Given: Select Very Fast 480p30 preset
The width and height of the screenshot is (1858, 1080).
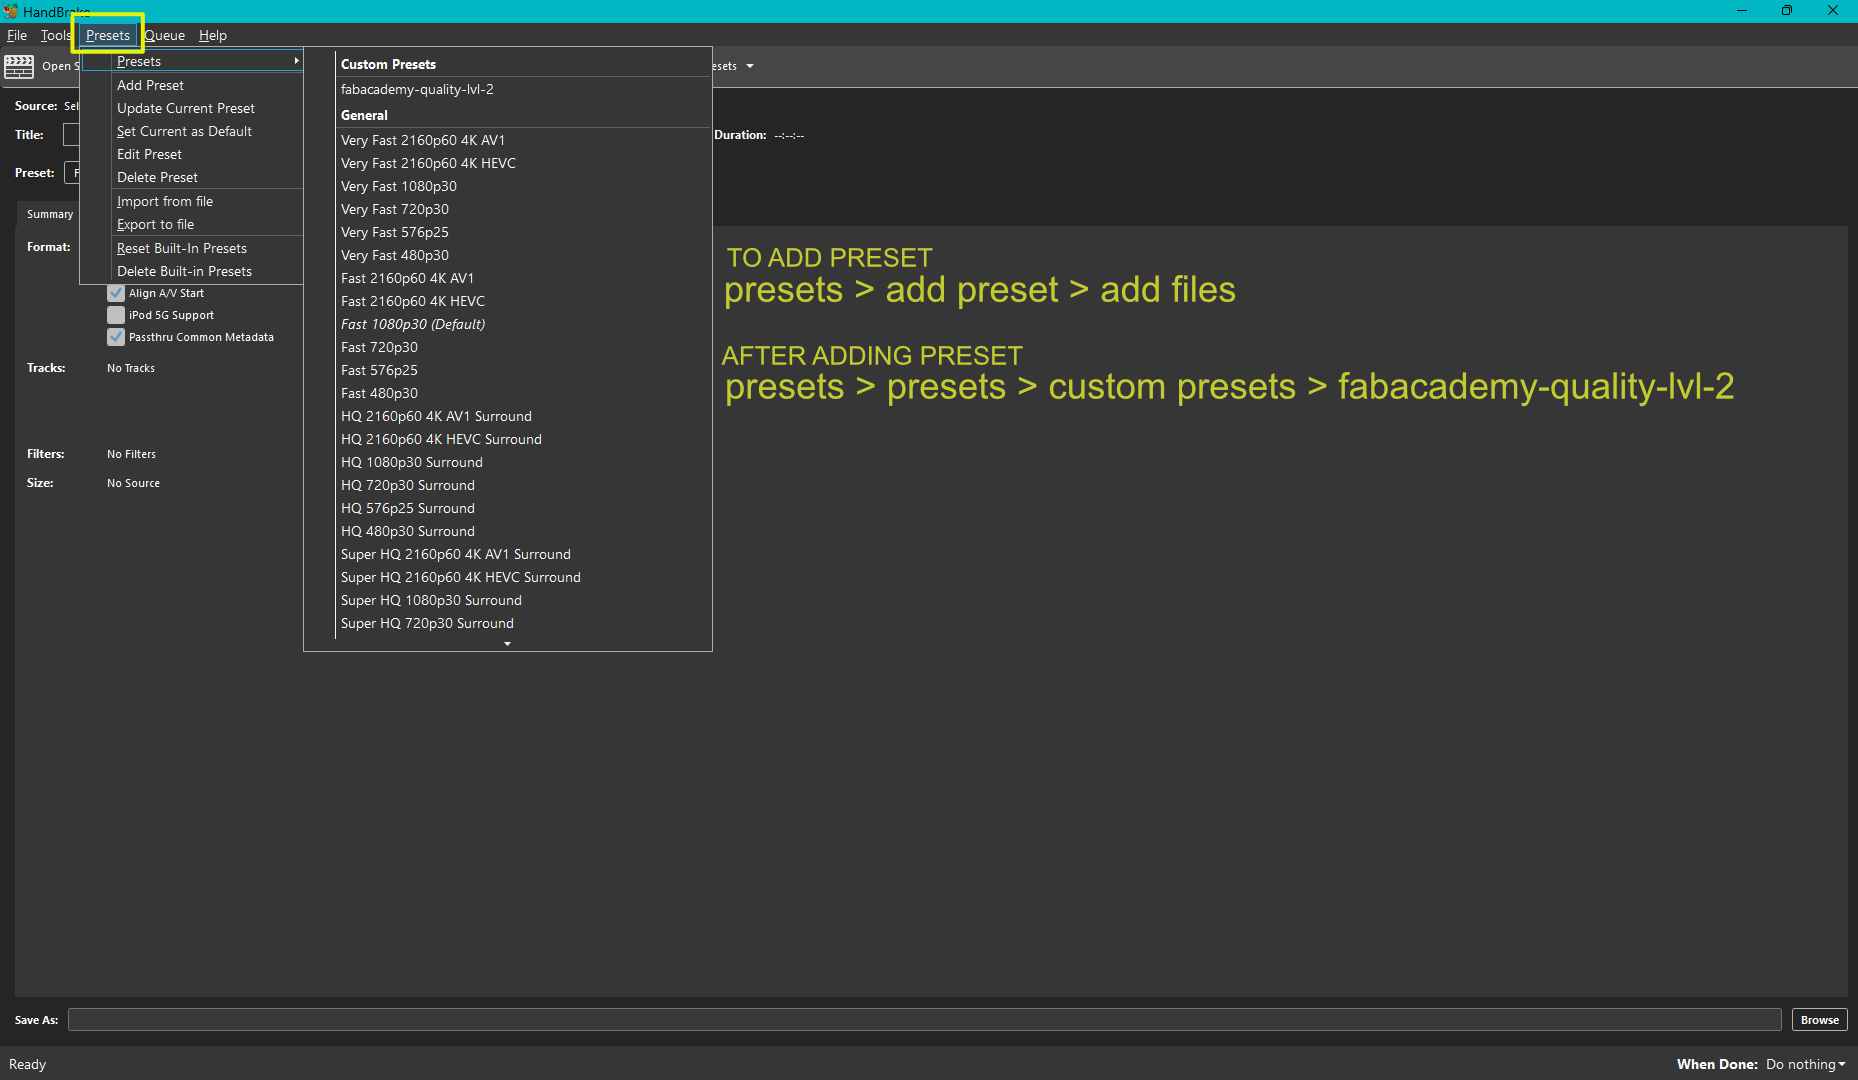Looking at the screenshot, I should [x=522, y=255].
